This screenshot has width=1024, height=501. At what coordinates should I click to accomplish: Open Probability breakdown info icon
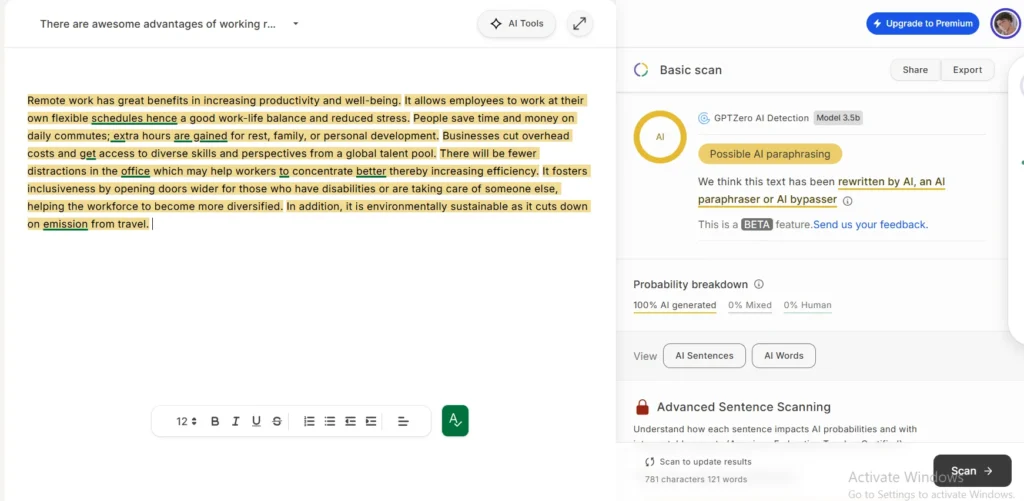[759, 284]
